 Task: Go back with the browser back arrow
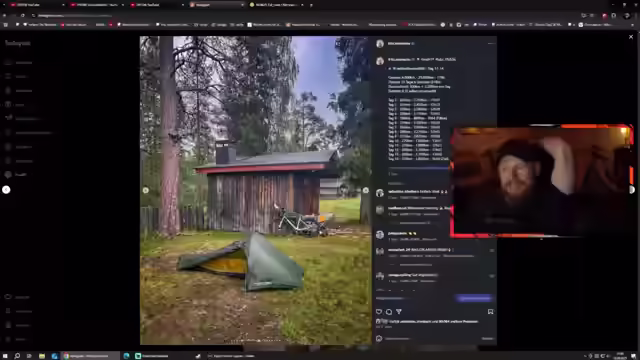(x=4, y=16)
